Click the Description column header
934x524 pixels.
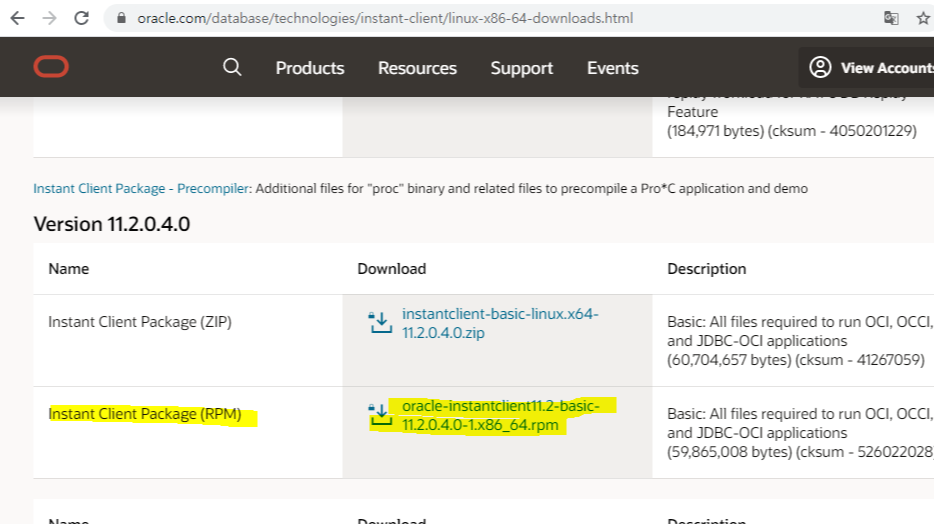pyautogui.click(x=706, y=269)
